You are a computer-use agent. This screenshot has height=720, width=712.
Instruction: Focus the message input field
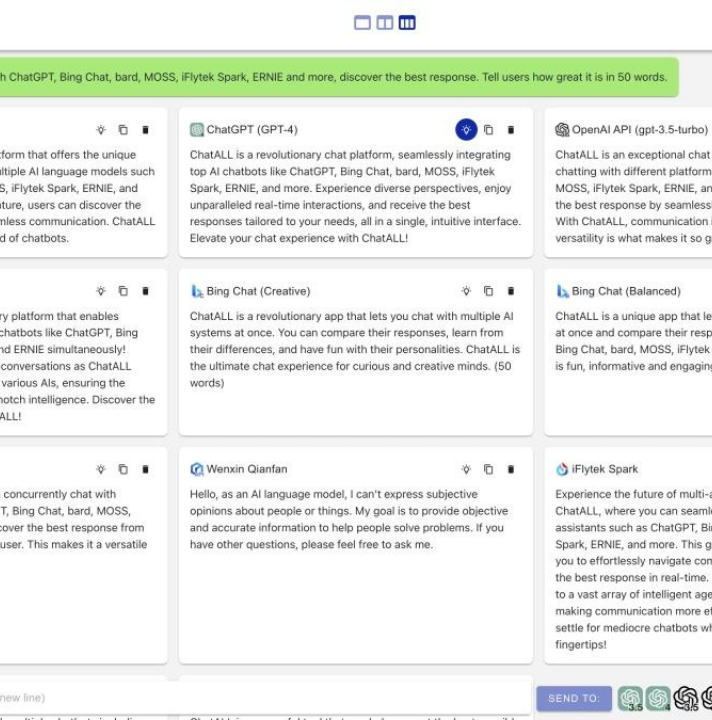pyautogui.click(x=265, y=698)
